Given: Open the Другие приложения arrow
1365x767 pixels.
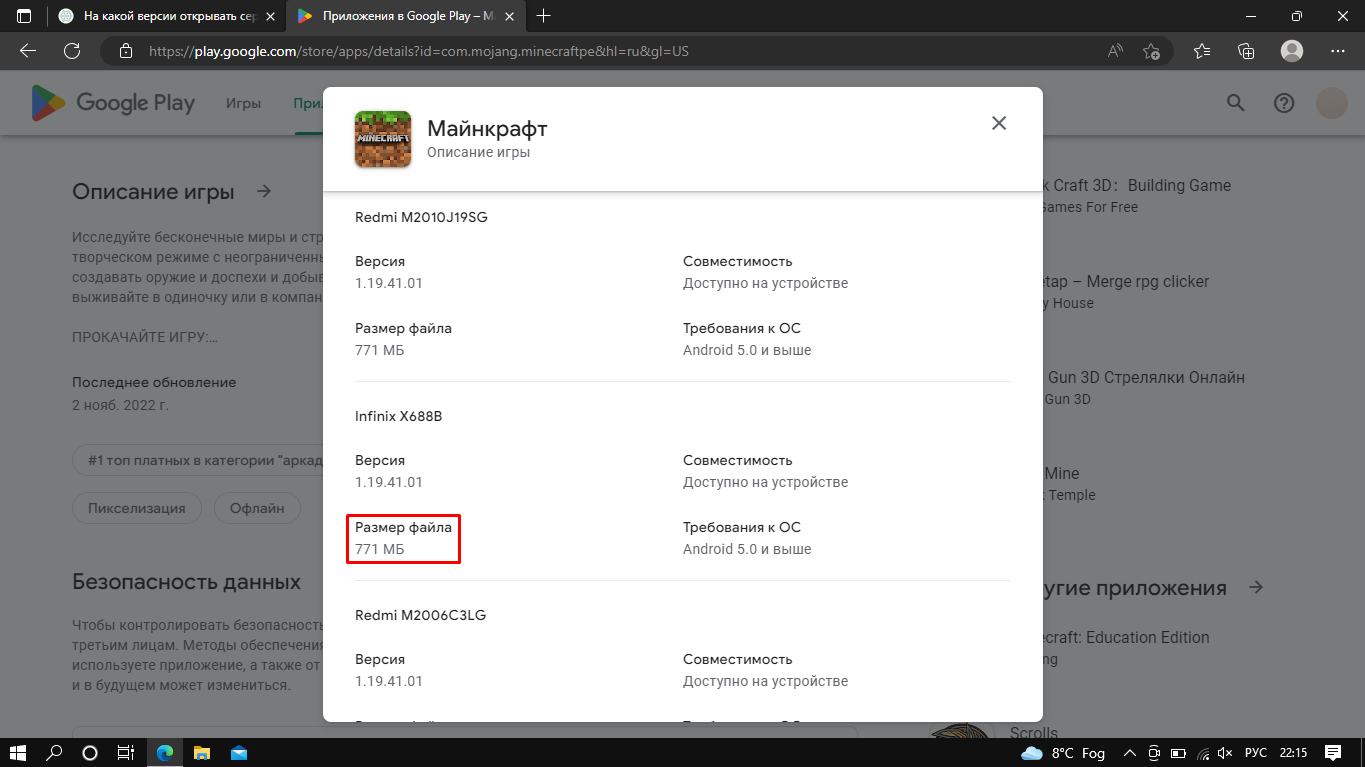Looking at the screenshot, I should point(1256,587).
